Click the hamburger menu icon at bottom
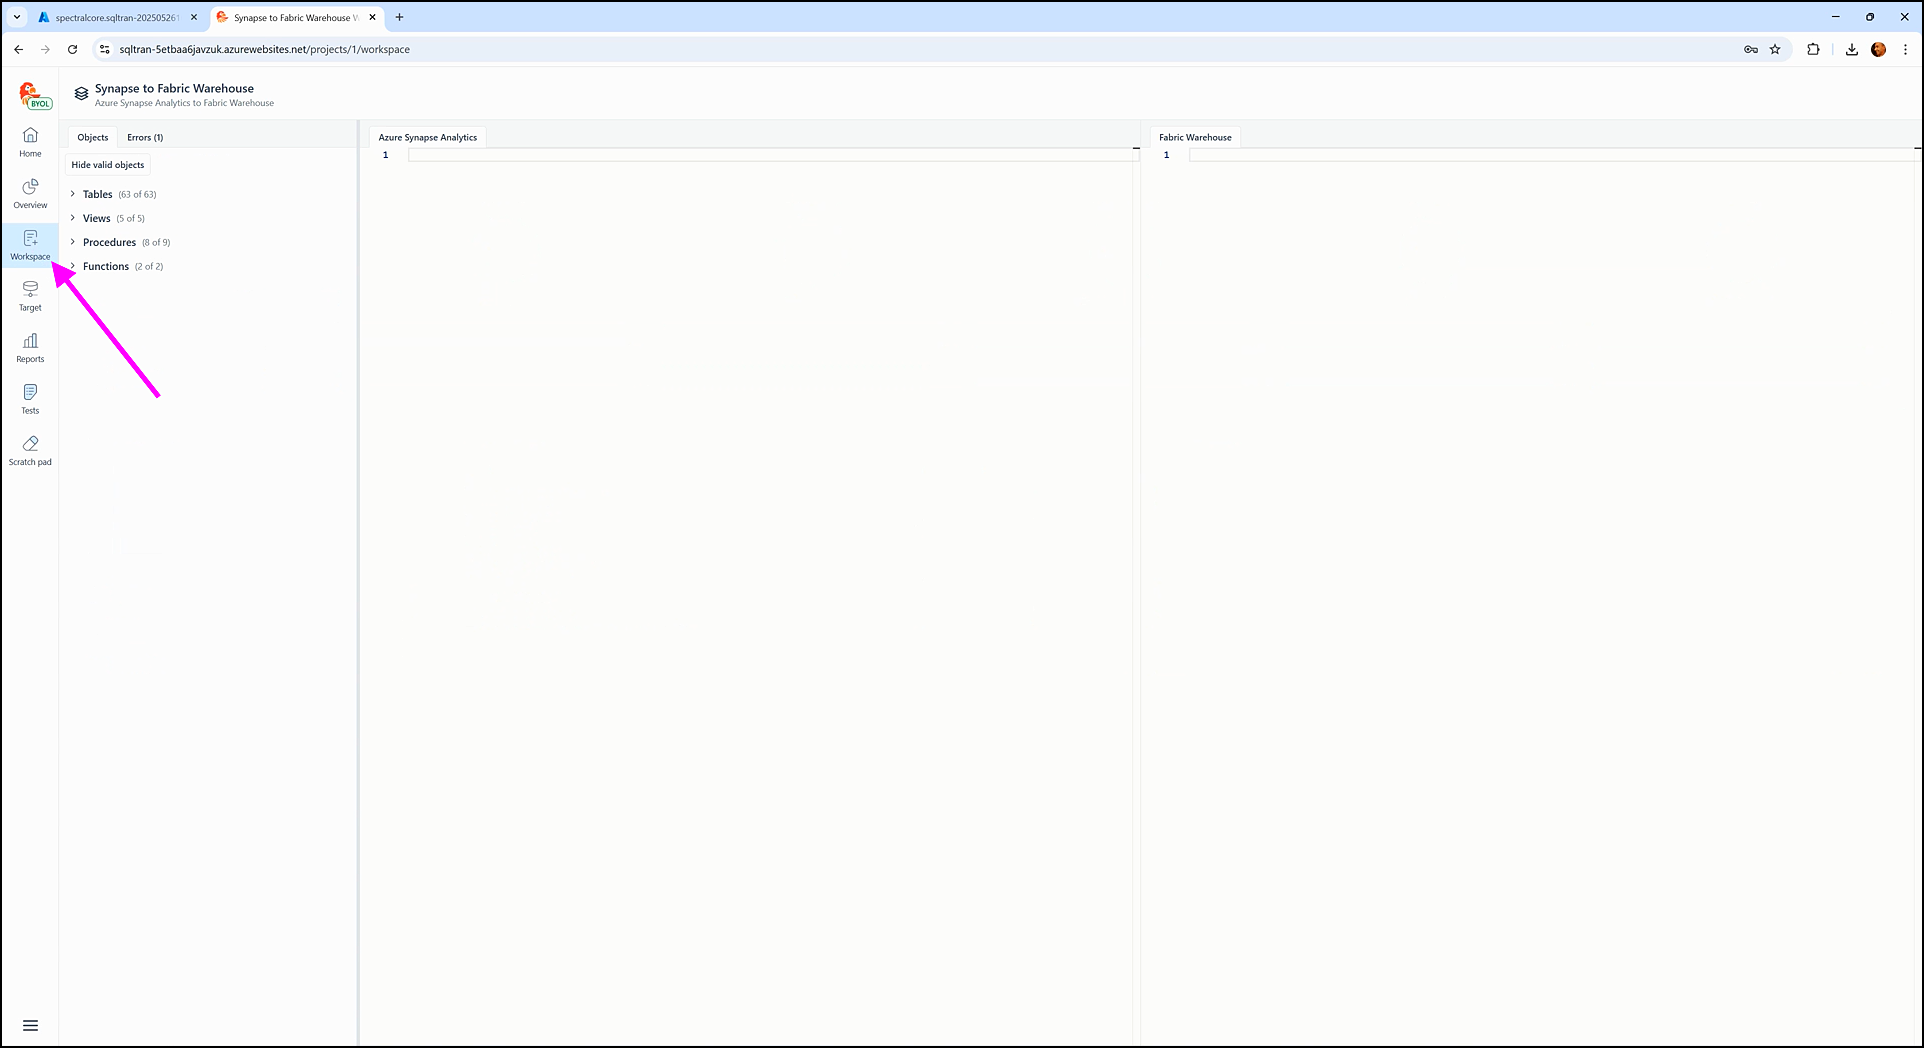Viewport: 1924px width, 1048px height. point(30,1025)
